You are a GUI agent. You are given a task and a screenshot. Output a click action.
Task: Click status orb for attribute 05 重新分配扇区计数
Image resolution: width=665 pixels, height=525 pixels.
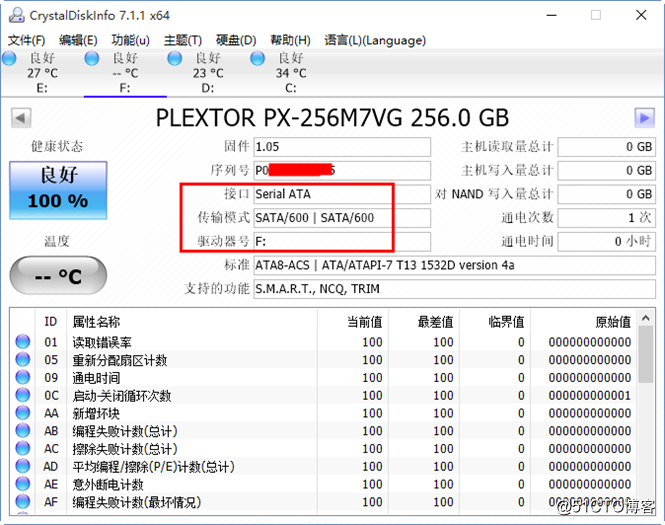(x=23, y=359)
